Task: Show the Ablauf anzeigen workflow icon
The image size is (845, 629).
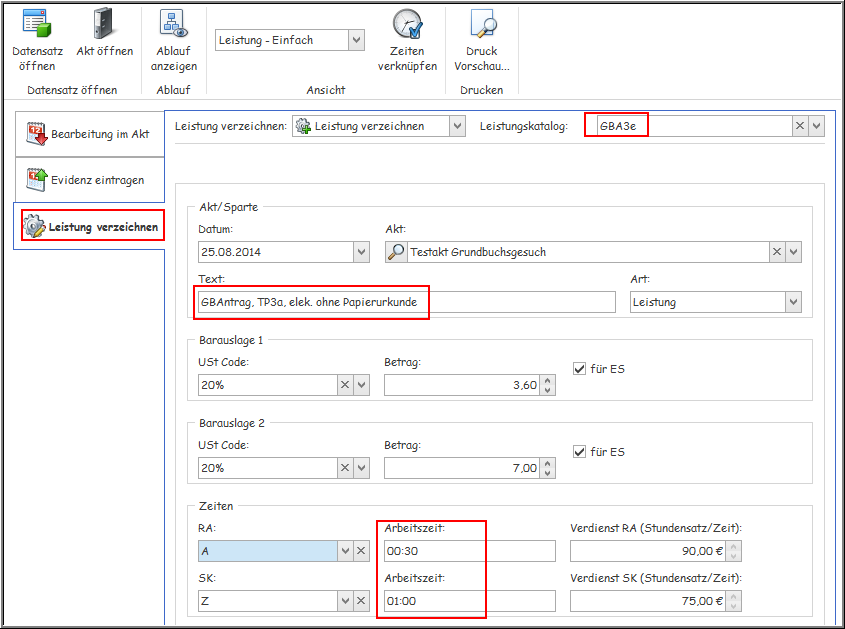Action: click(x=174, y=23)
